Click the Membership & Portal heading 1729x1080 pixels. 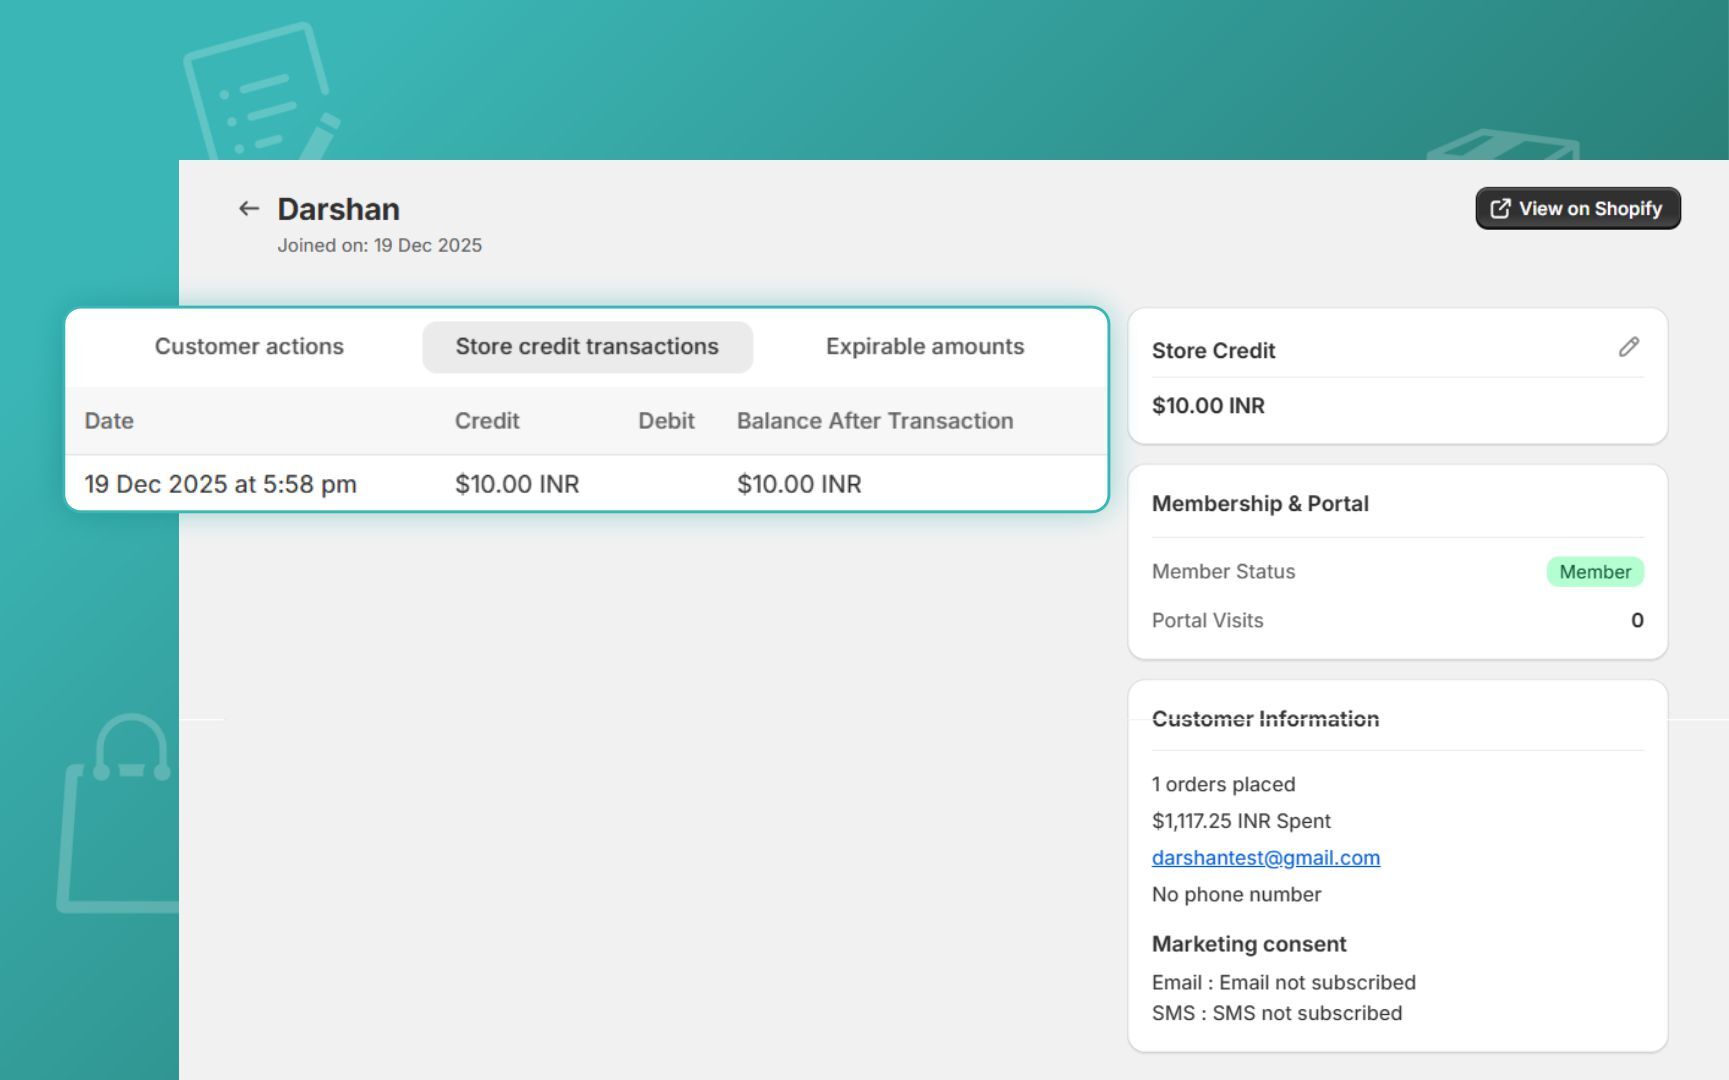tap(1260, 503)
